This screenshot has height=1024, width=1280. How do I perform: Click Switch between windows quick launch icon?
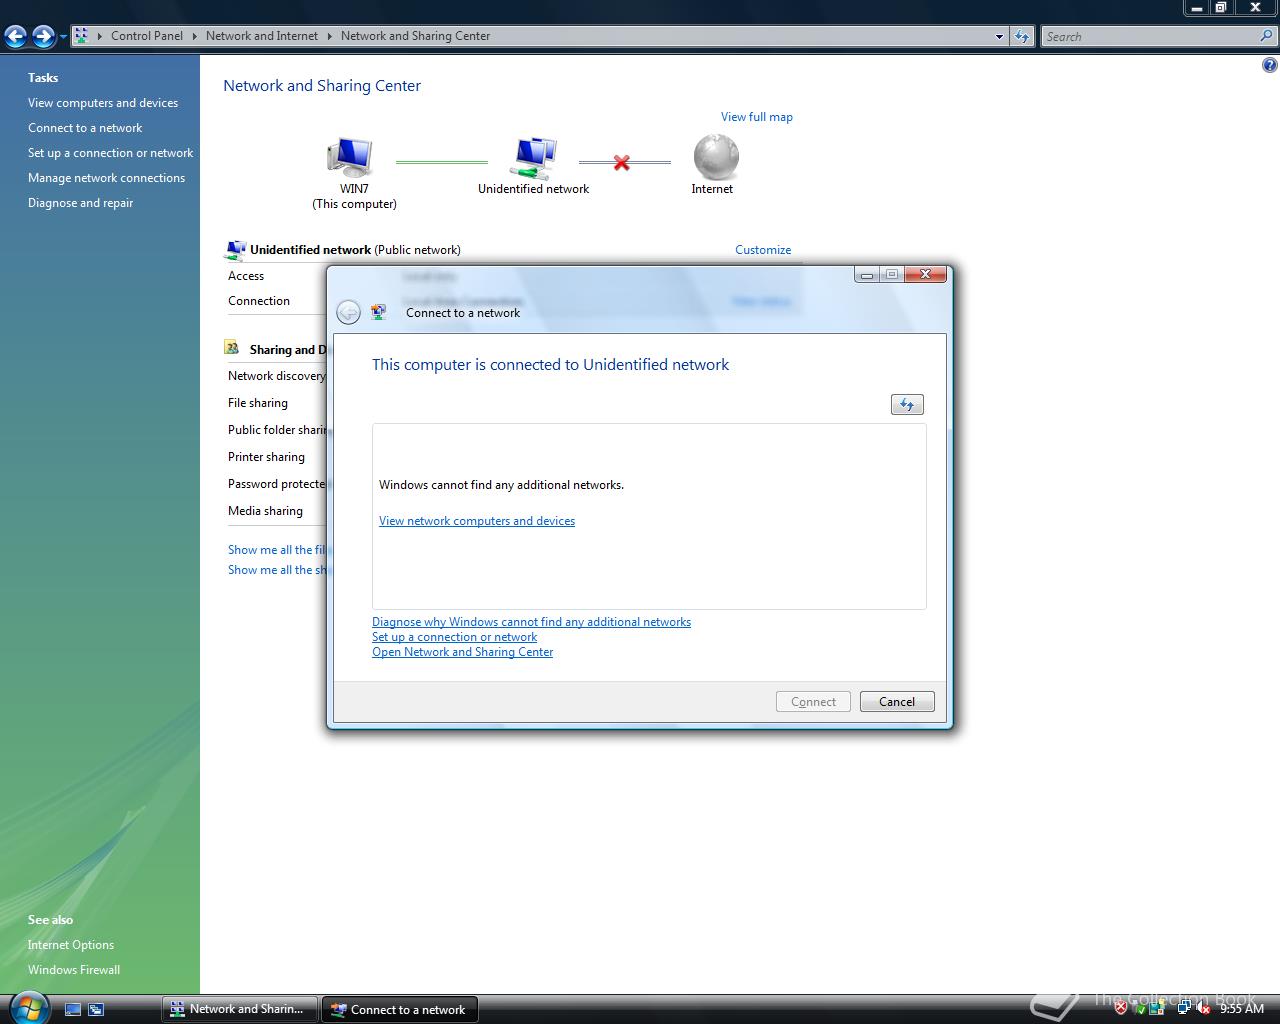[96, 1010]
